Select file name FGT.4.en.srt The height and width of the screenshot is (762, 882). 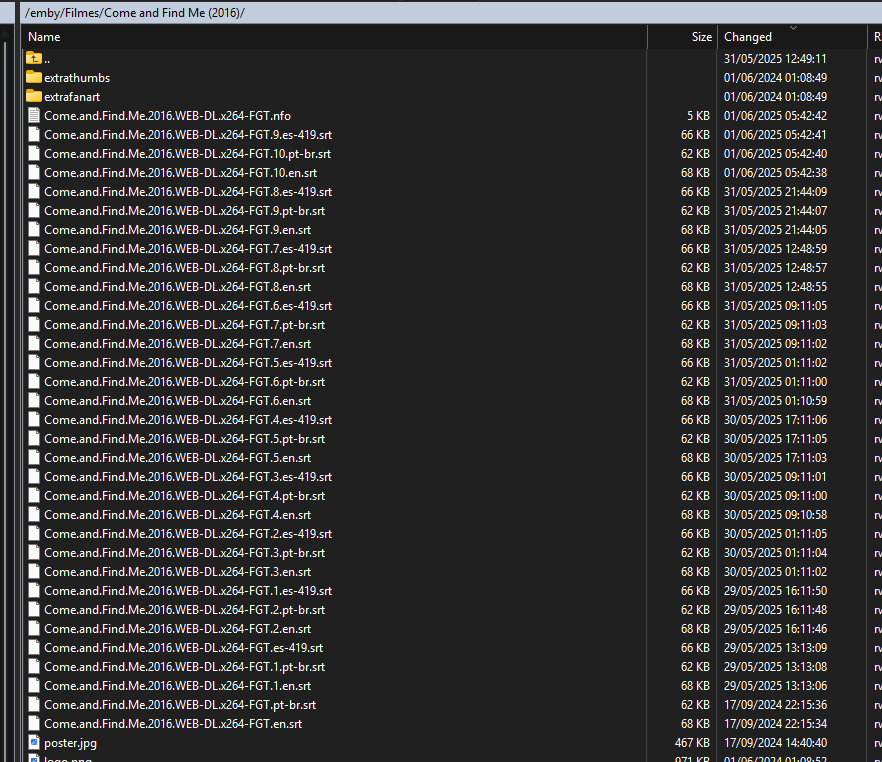click(x=178, y=515)
